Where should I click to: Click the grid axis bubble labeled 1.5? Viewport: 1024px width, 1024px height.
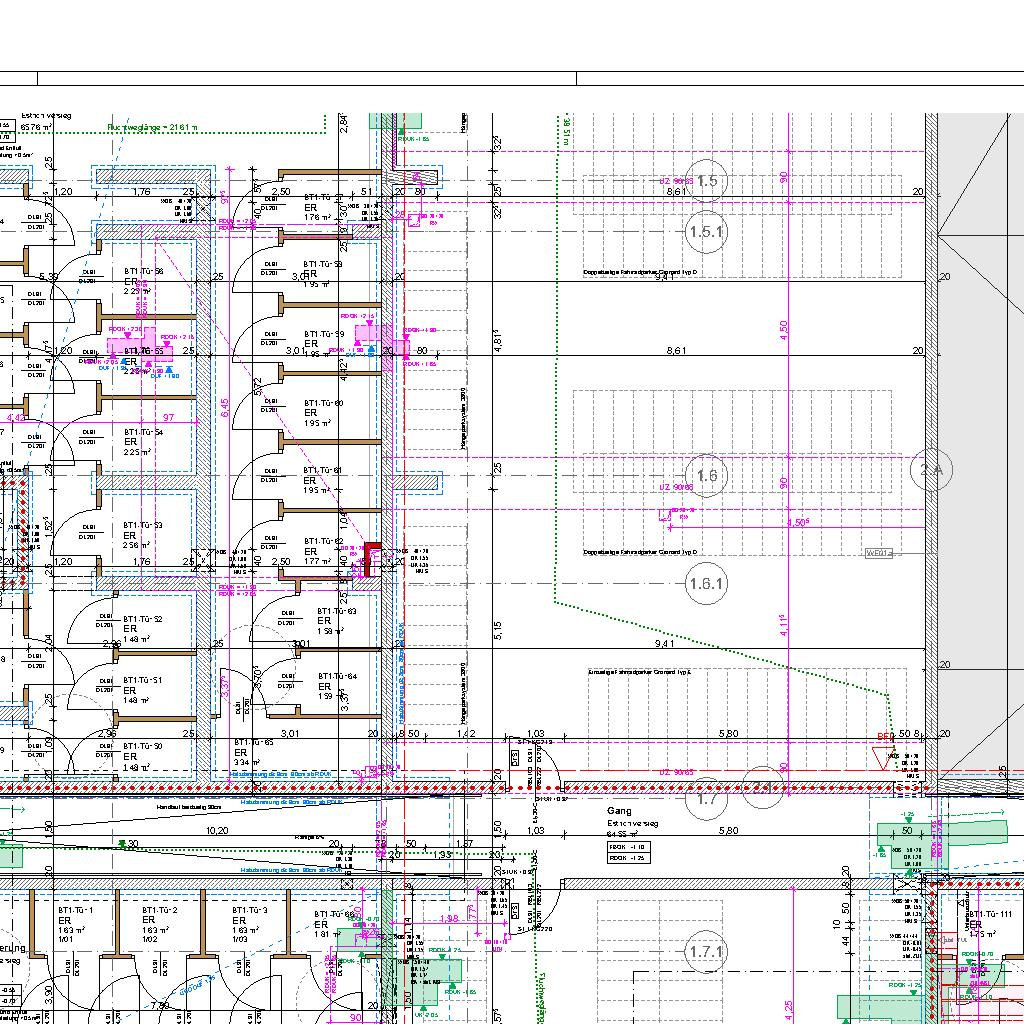[x=707, y=181]
